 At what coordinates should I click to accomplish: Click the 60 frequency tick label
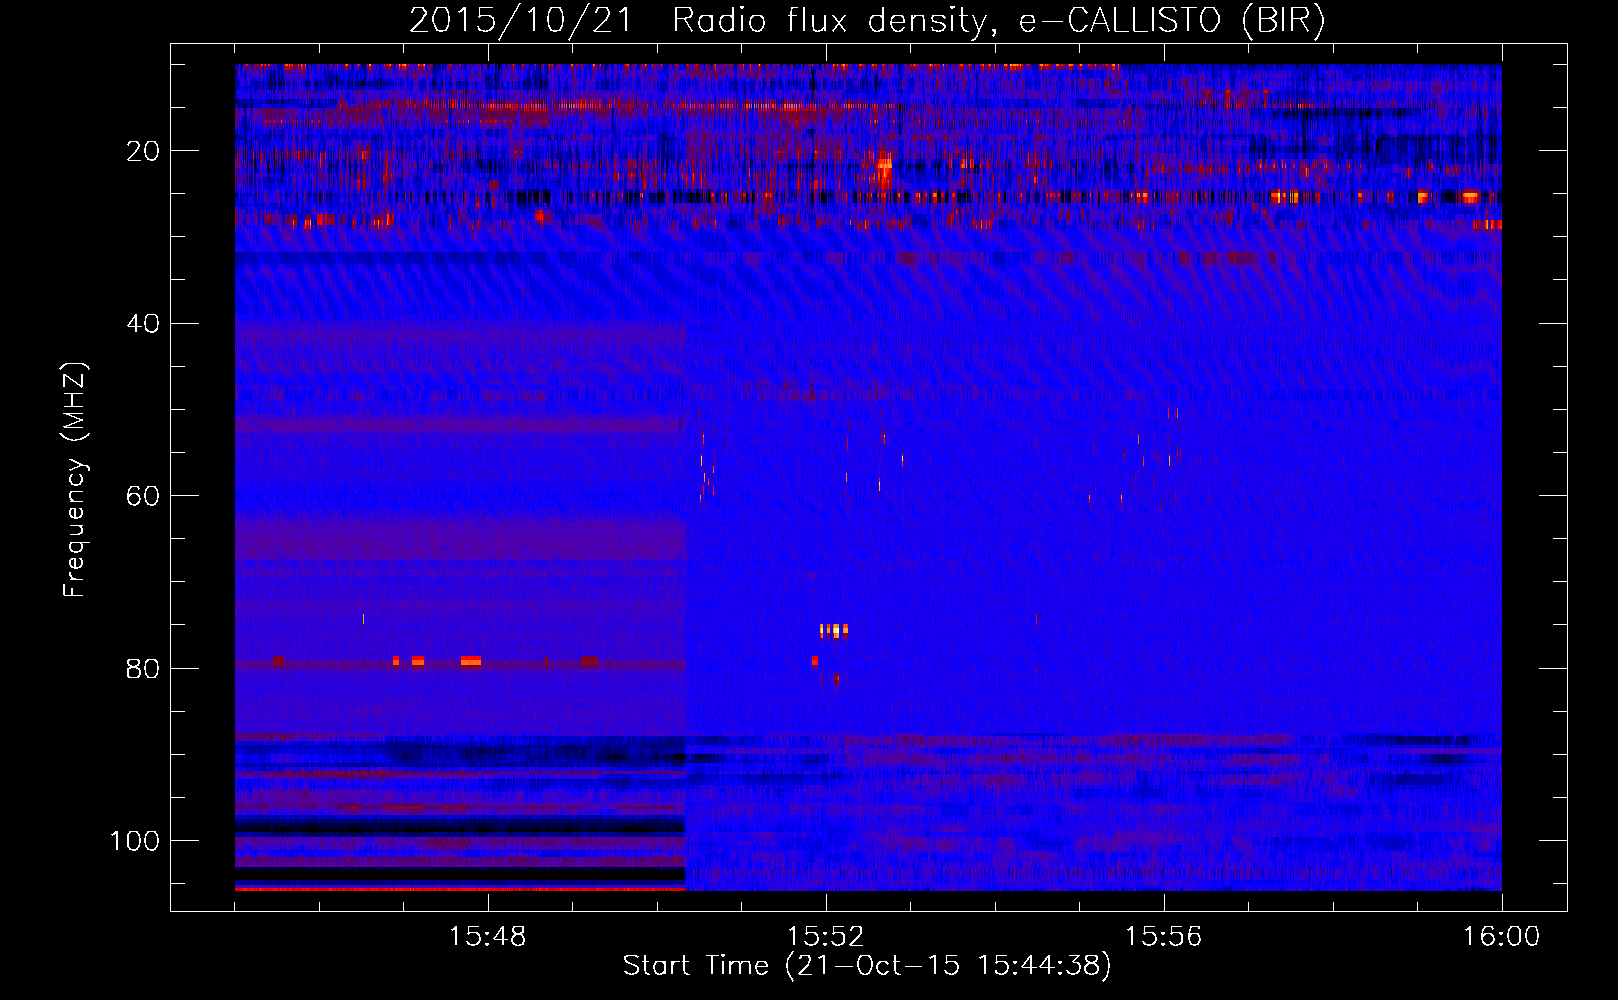click(144, 496)
